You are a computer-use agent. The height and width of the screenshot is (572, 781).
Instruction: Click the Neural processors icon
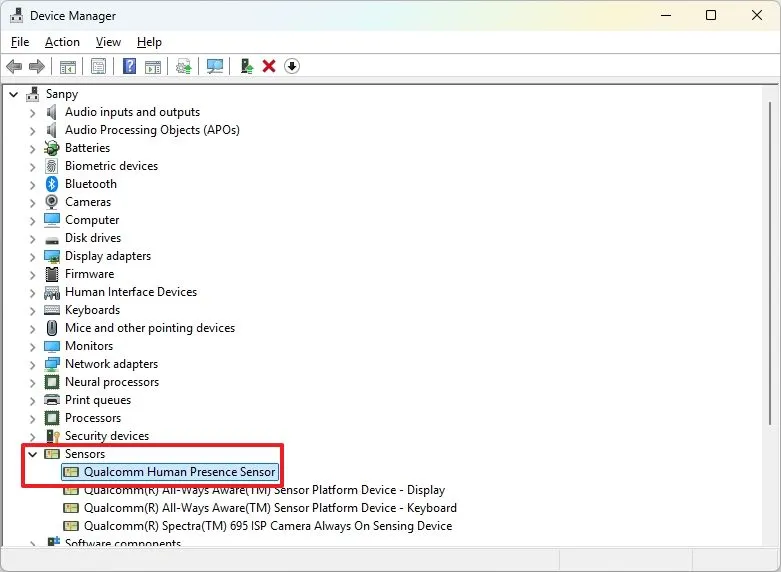pyautogui.click(x=52, y=382)
